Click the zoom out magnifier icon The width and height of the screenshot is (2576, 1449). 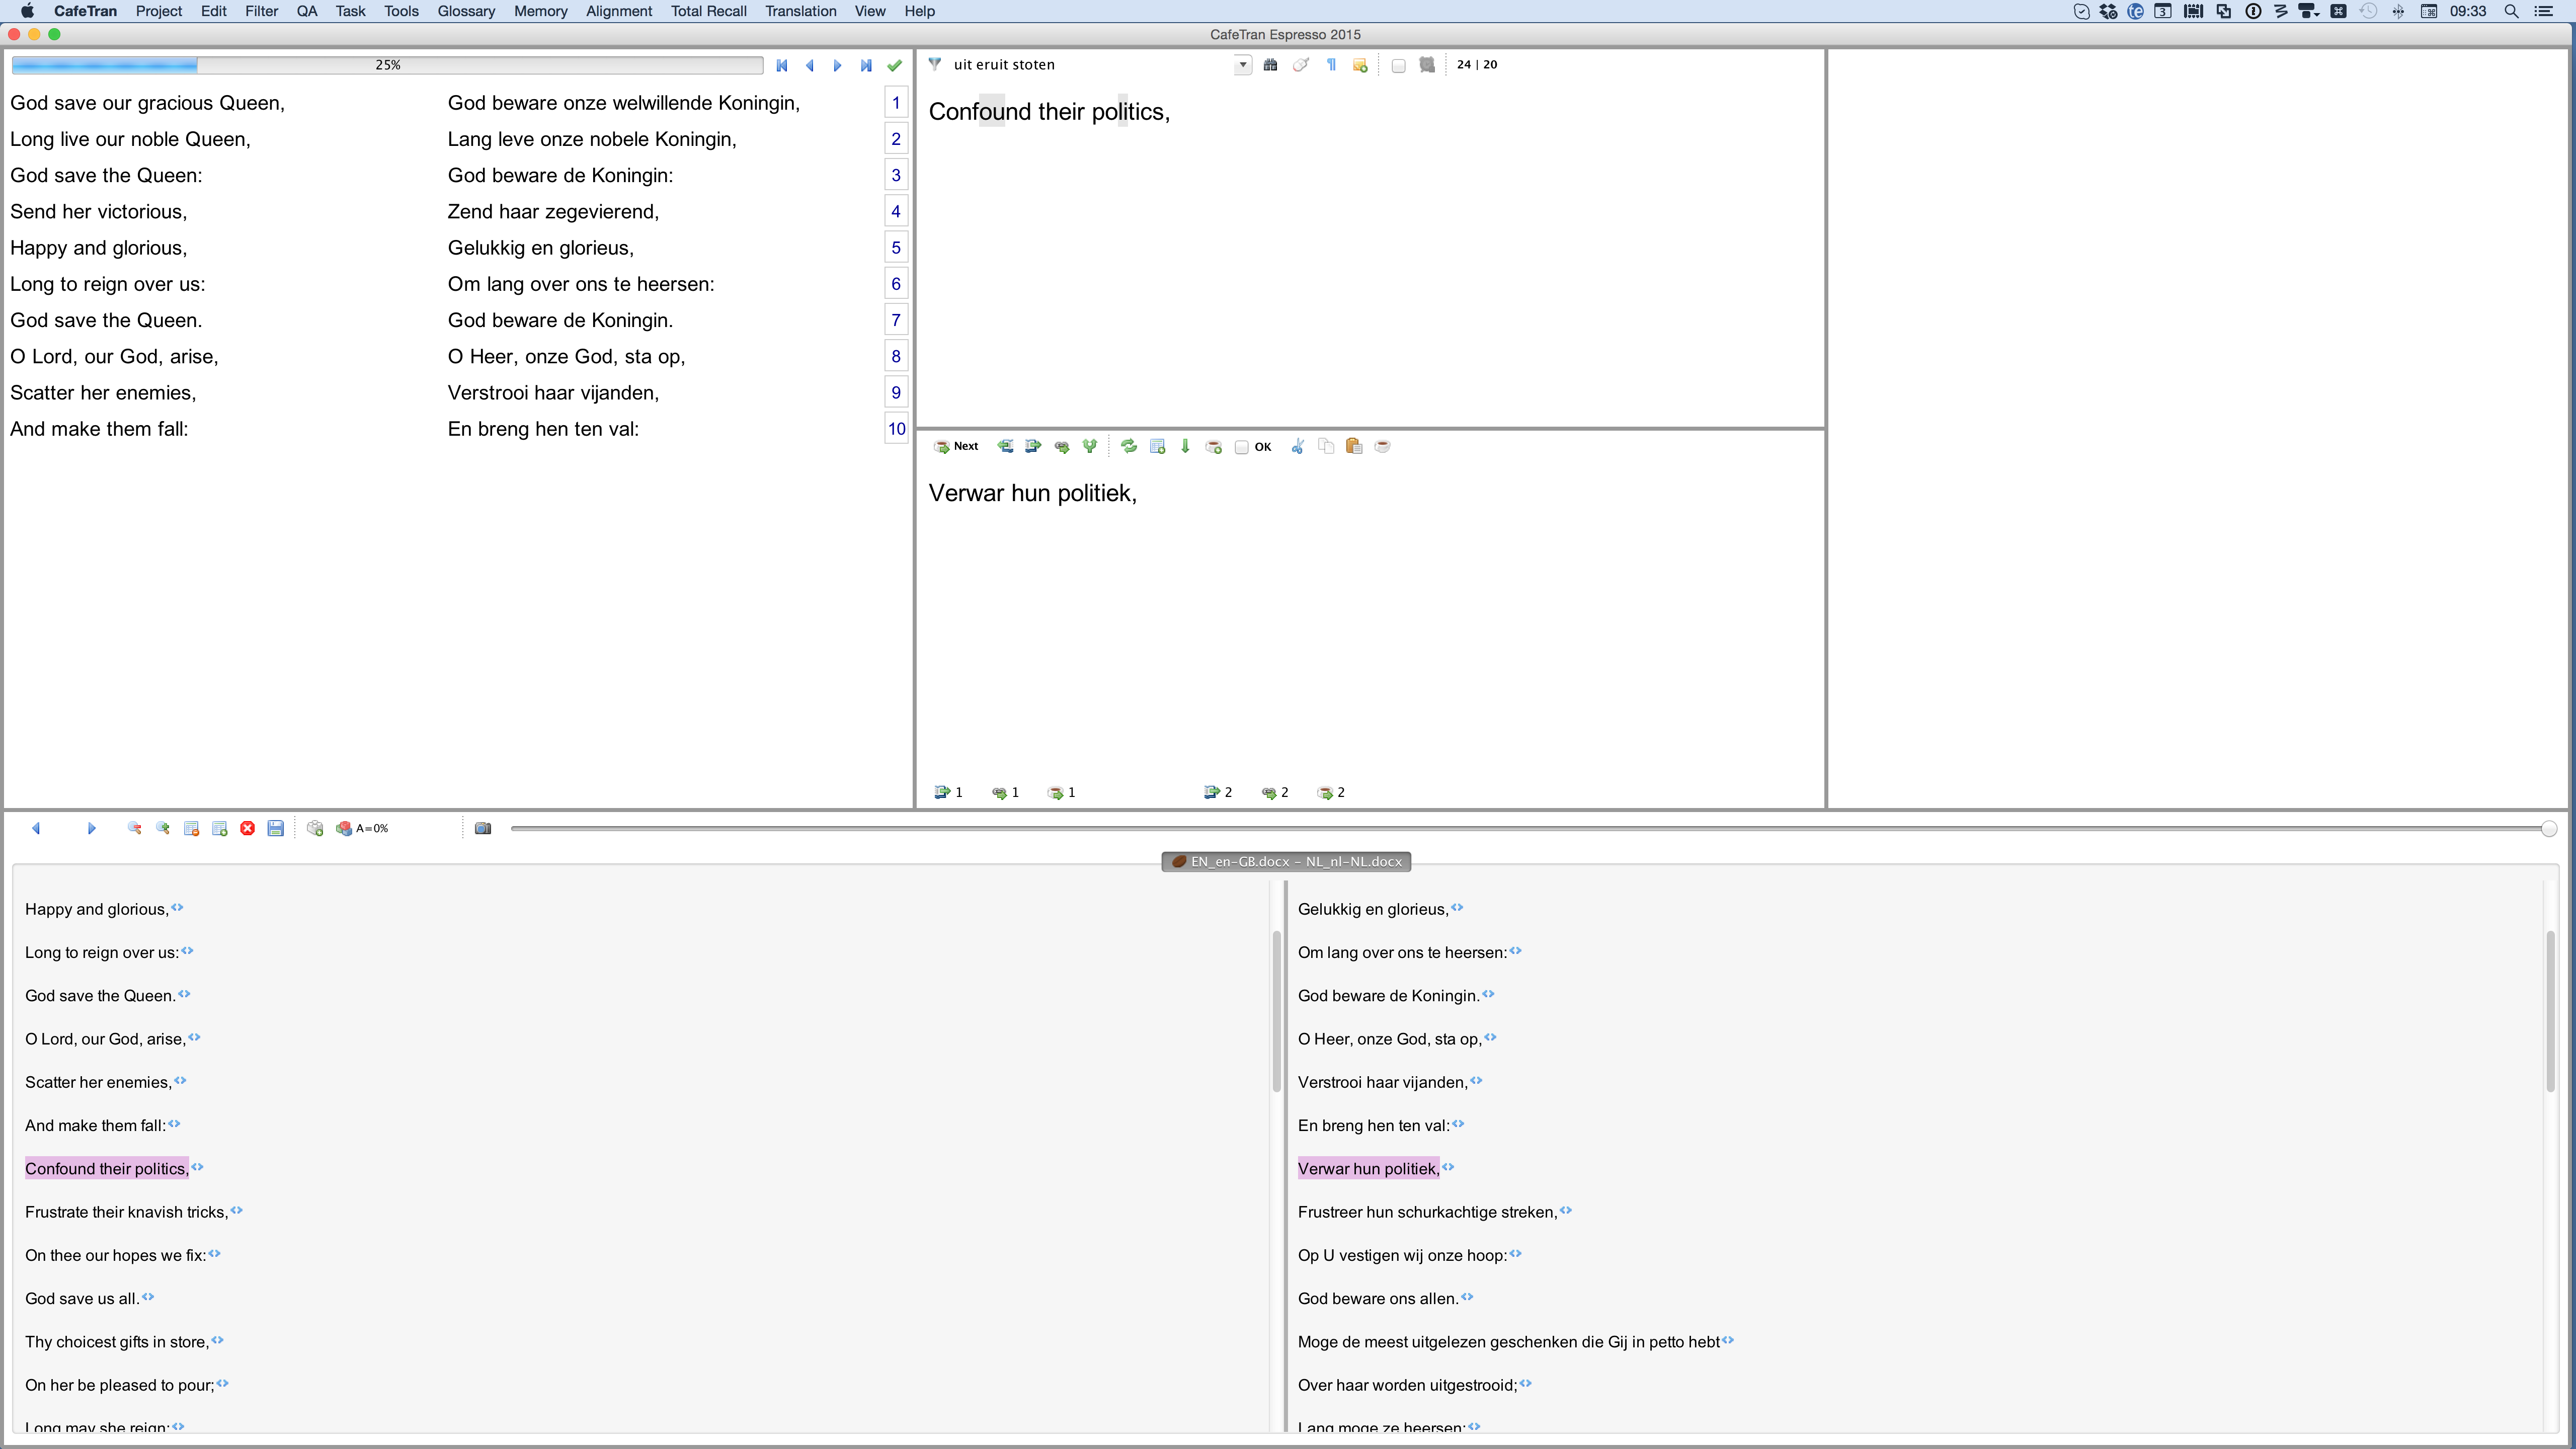[x=135, y=829]
